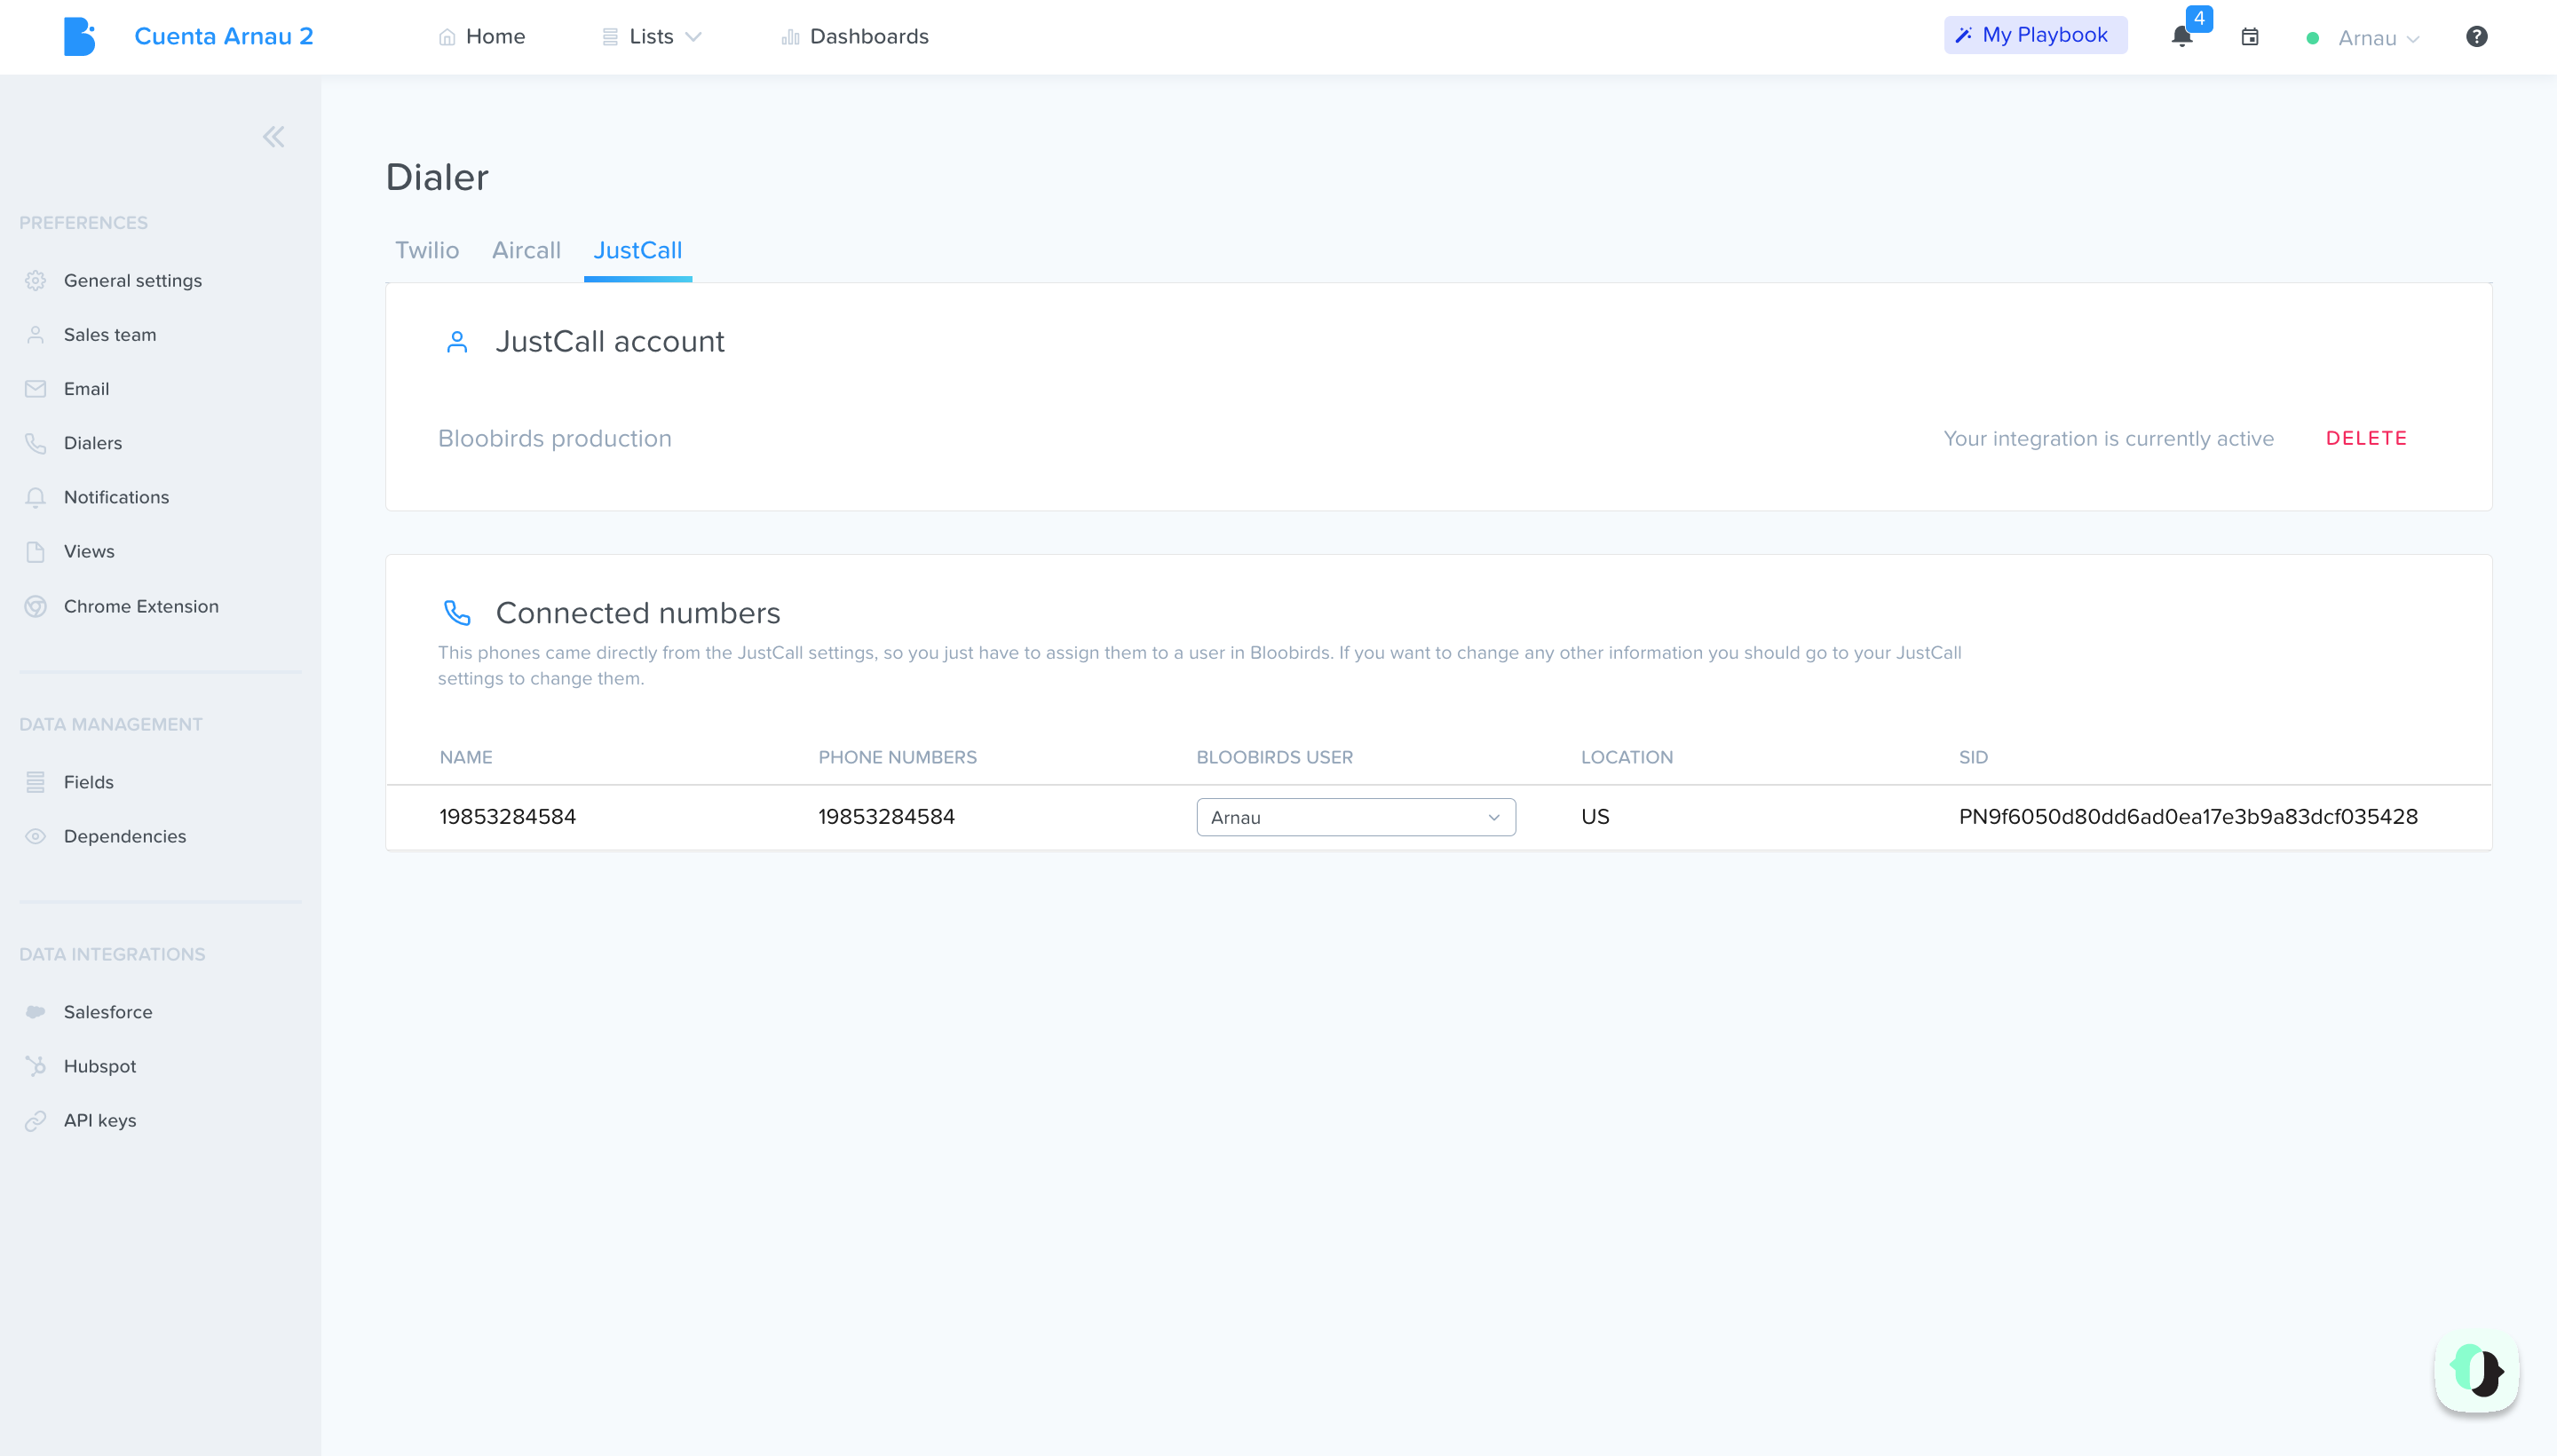Click the green online status dot
The width and height of the screenshot is (2557, 1456).
pos(2312,38)
